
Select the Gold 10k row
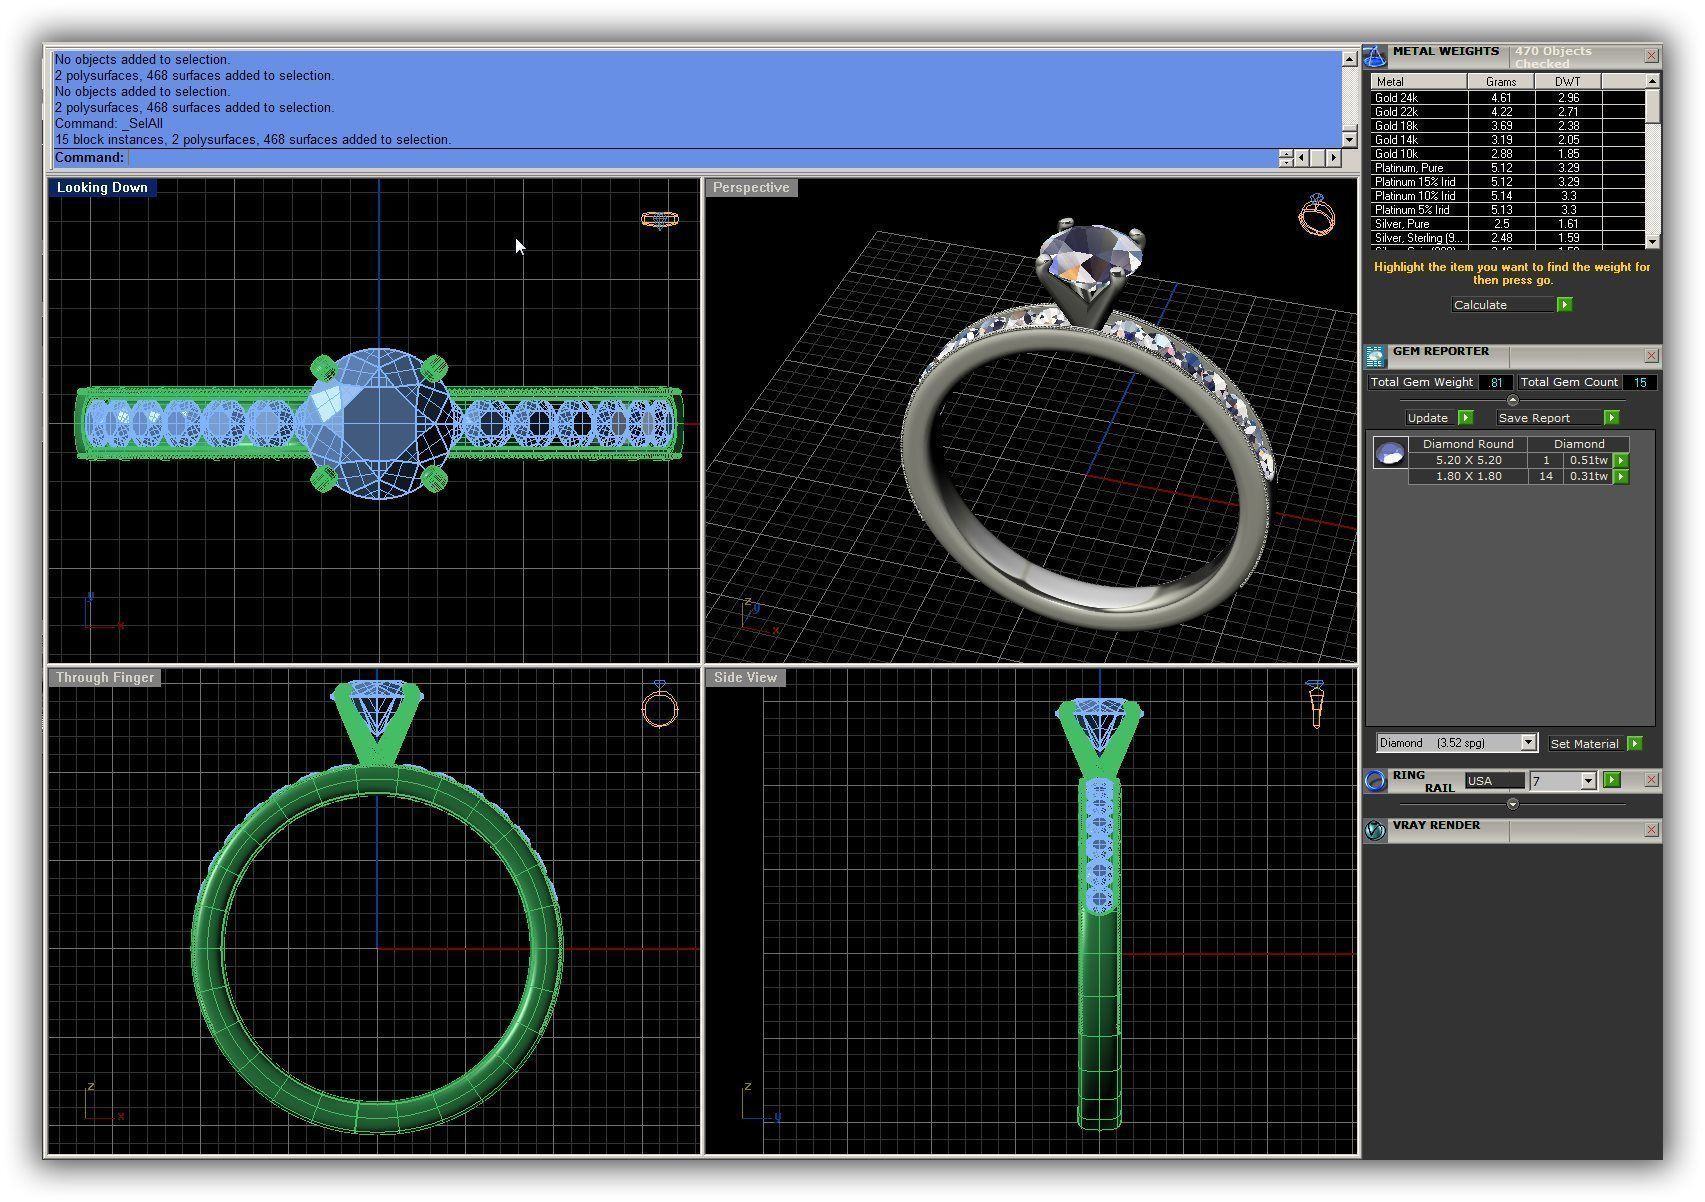[x=1508, y=154]
